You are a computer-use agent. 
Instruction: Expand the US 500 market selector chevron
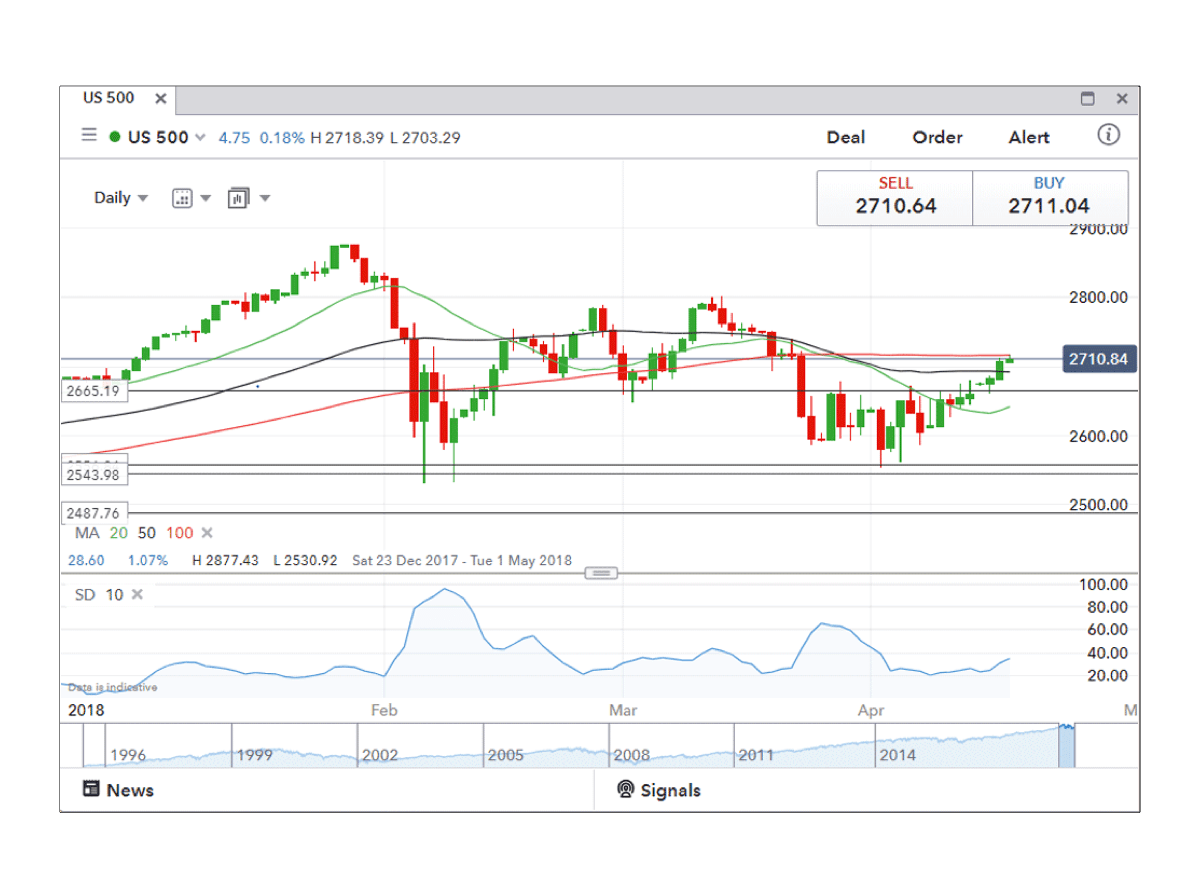pos(201,138)
